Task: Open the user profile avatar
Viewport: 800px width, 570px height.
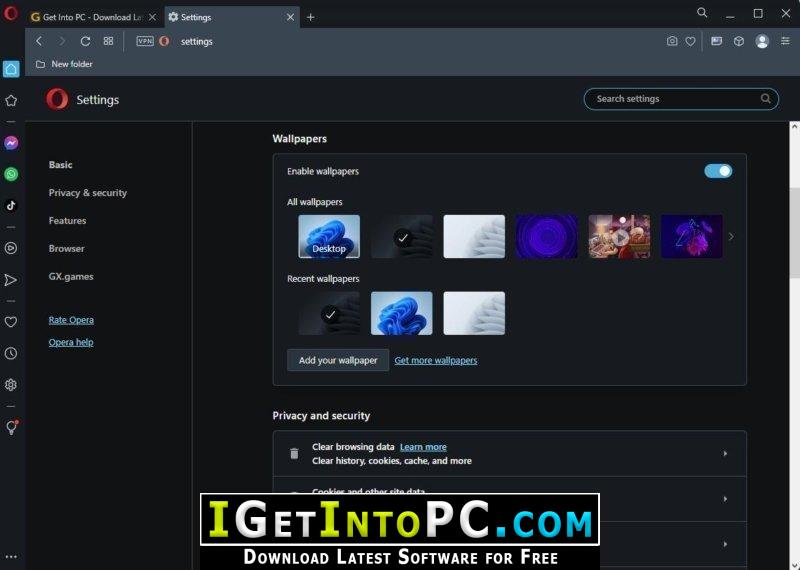Action: tap(762, 41)
